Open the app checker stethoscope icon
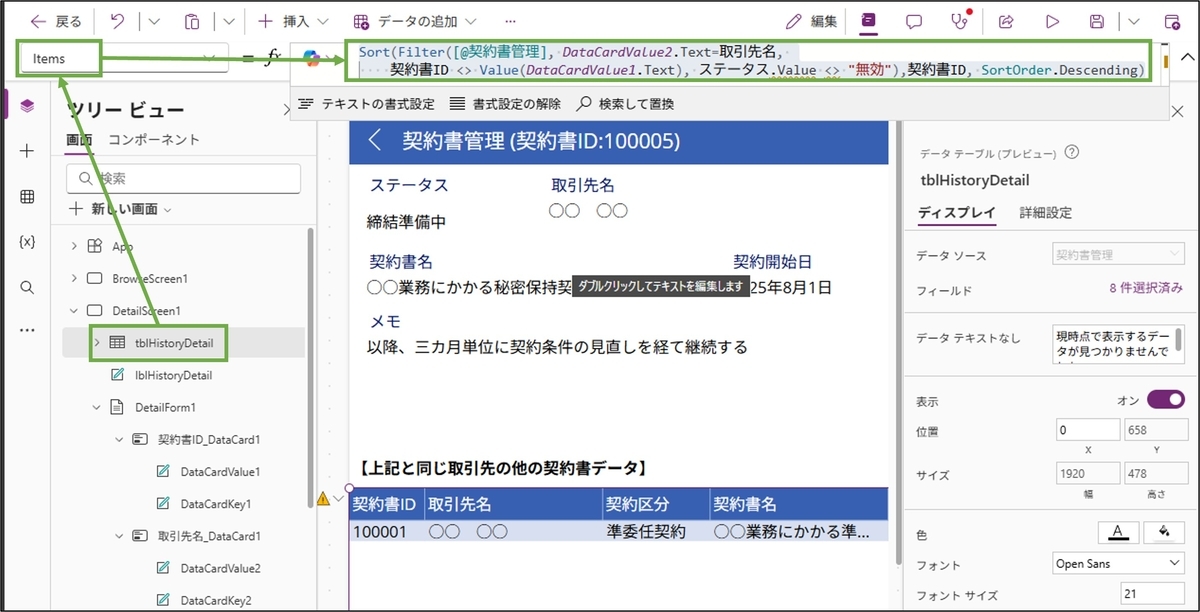The image size is (1200, 612). coord(961,20)
